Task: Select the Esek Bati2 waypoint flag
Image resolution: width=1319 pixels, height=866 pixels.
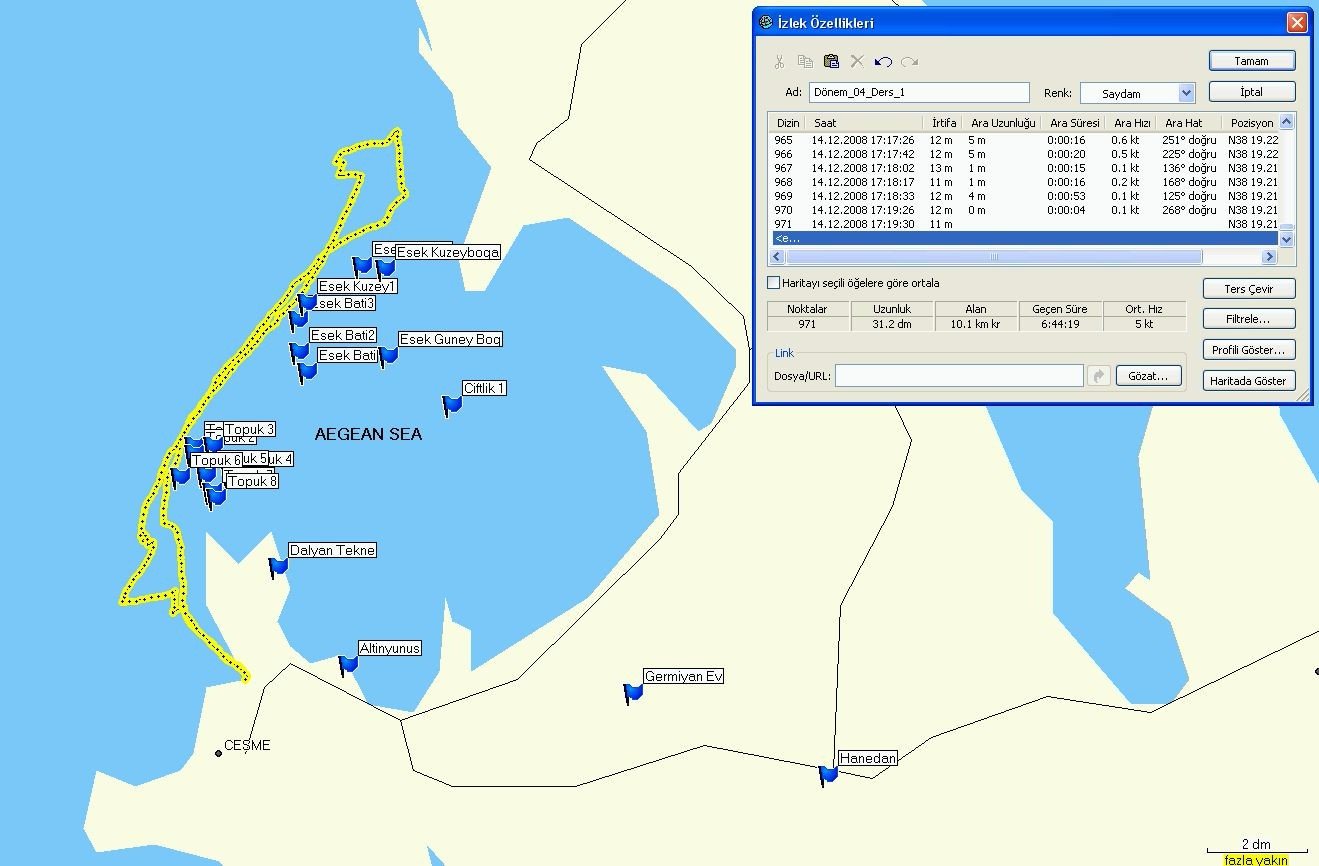Action: coord(299,352)
